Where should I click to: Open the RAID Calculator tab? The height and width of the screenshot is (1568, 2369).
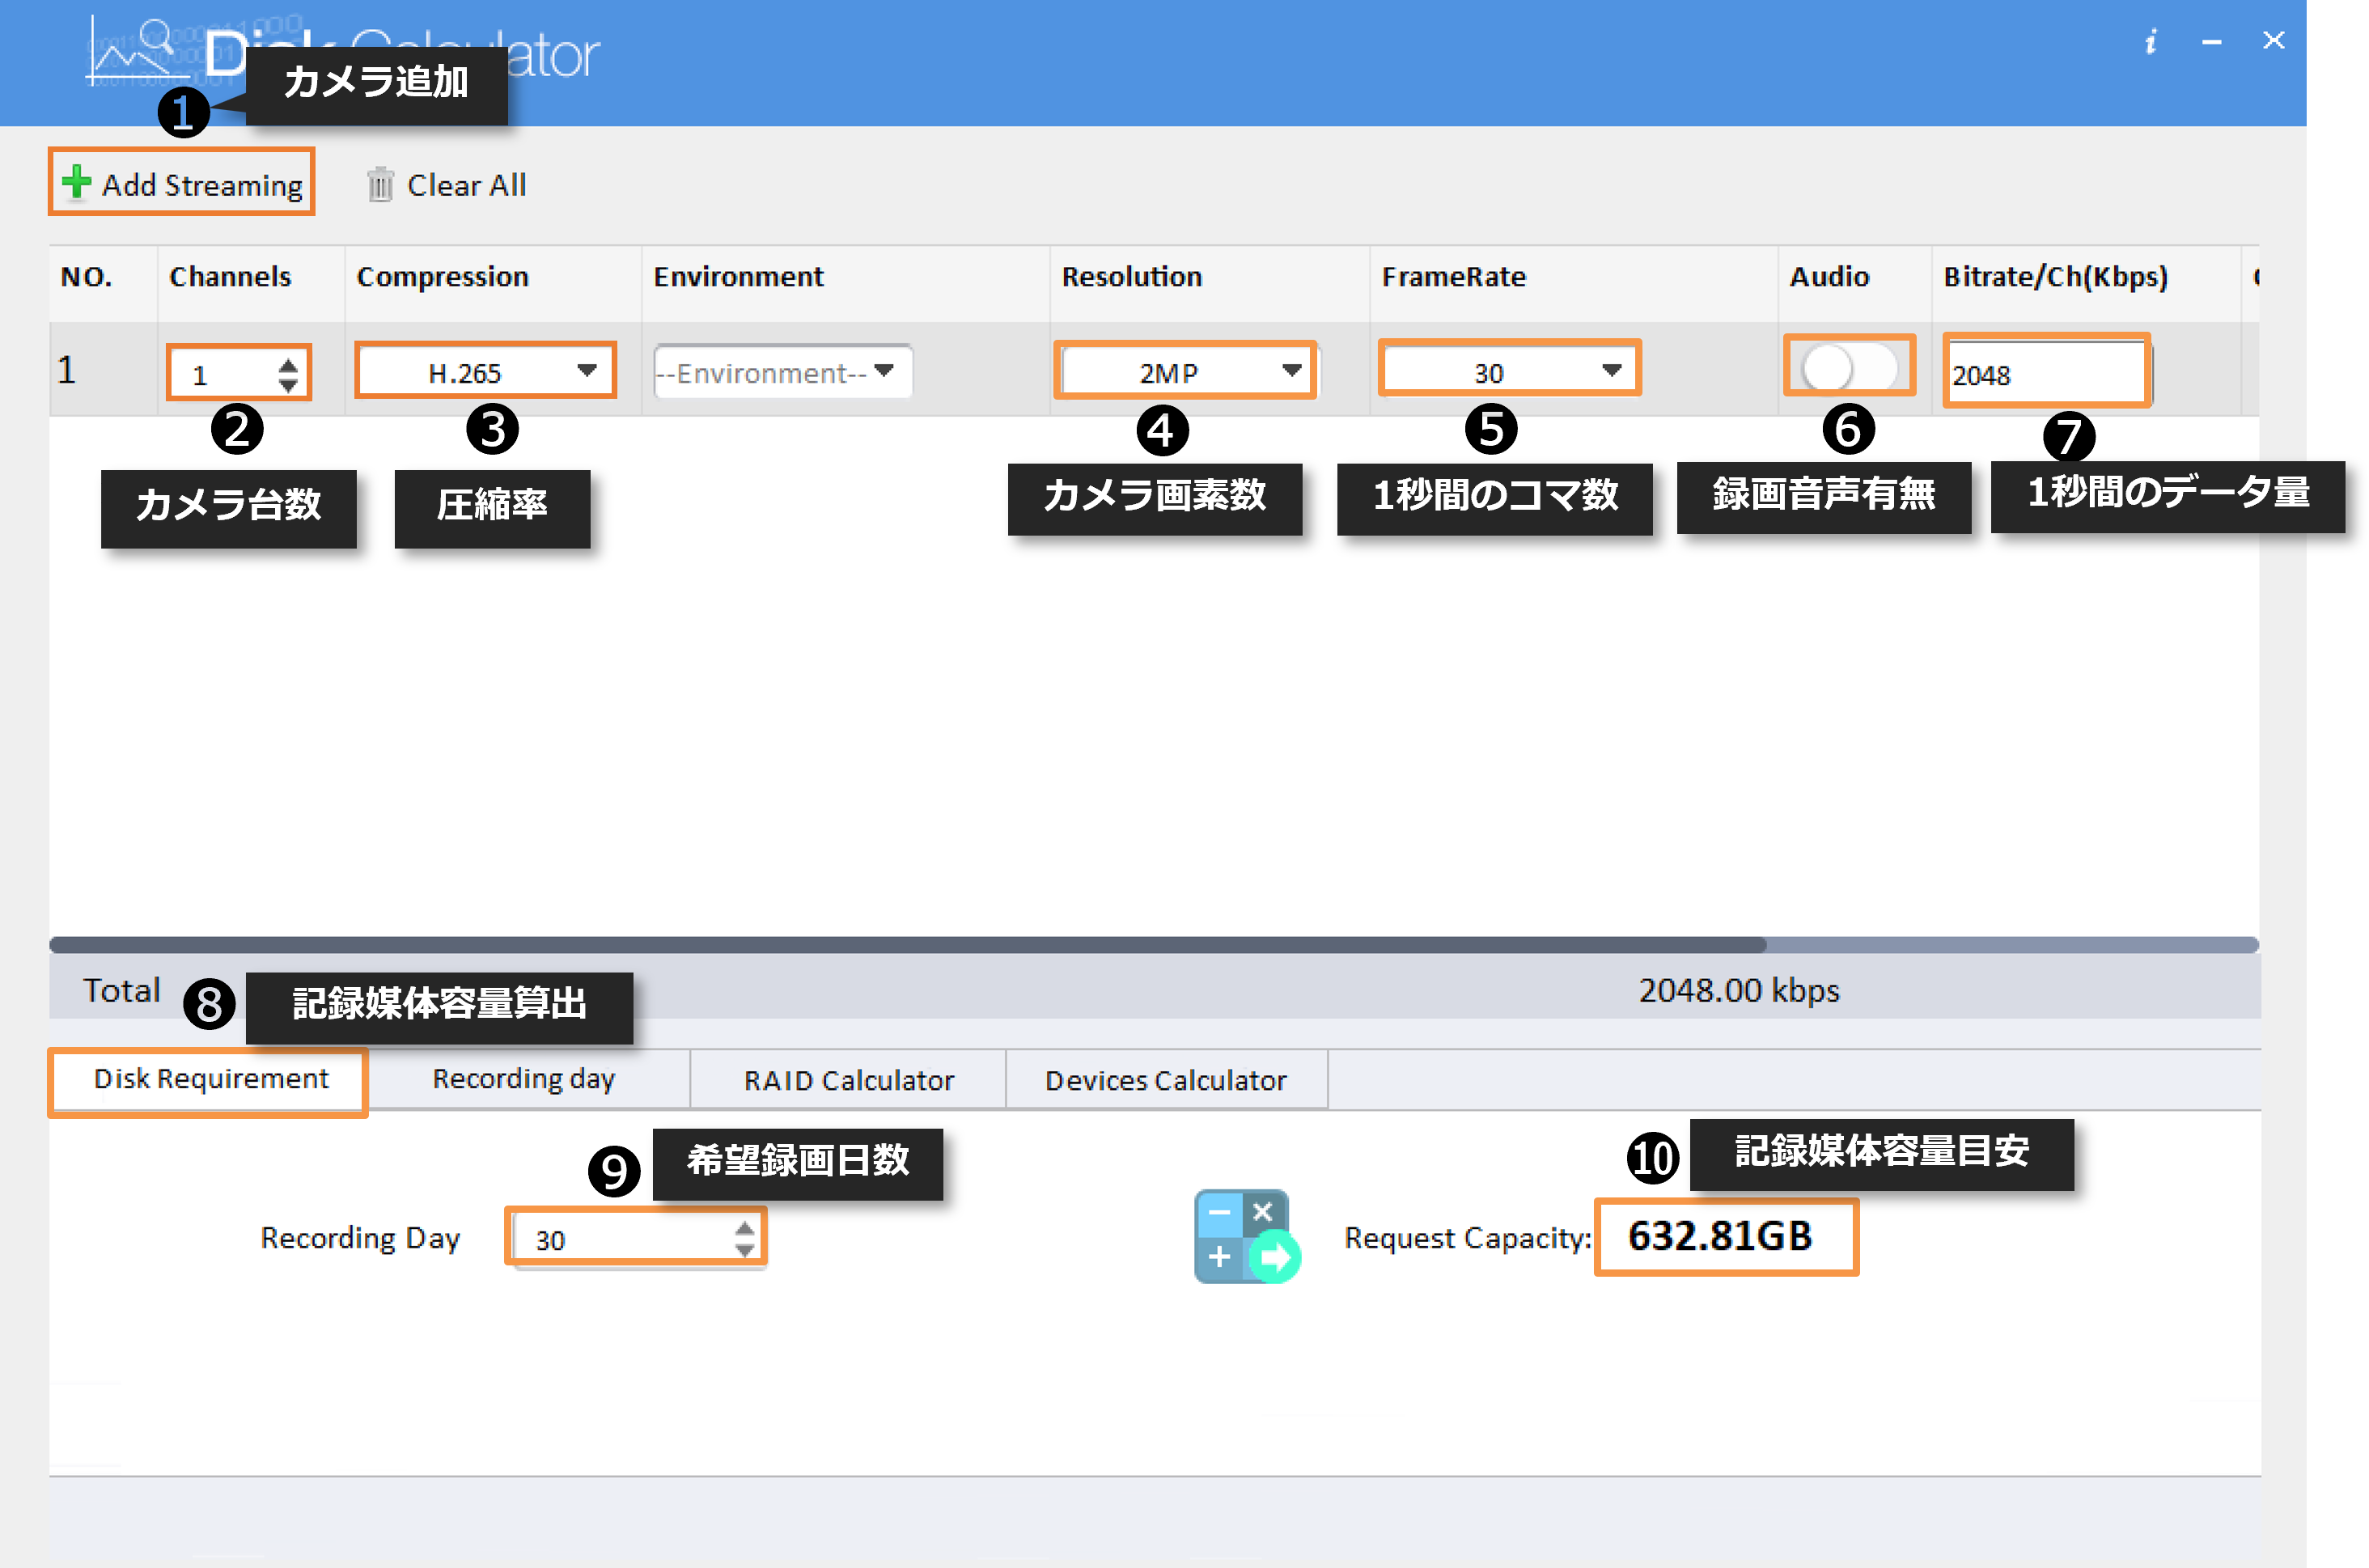848,1080
